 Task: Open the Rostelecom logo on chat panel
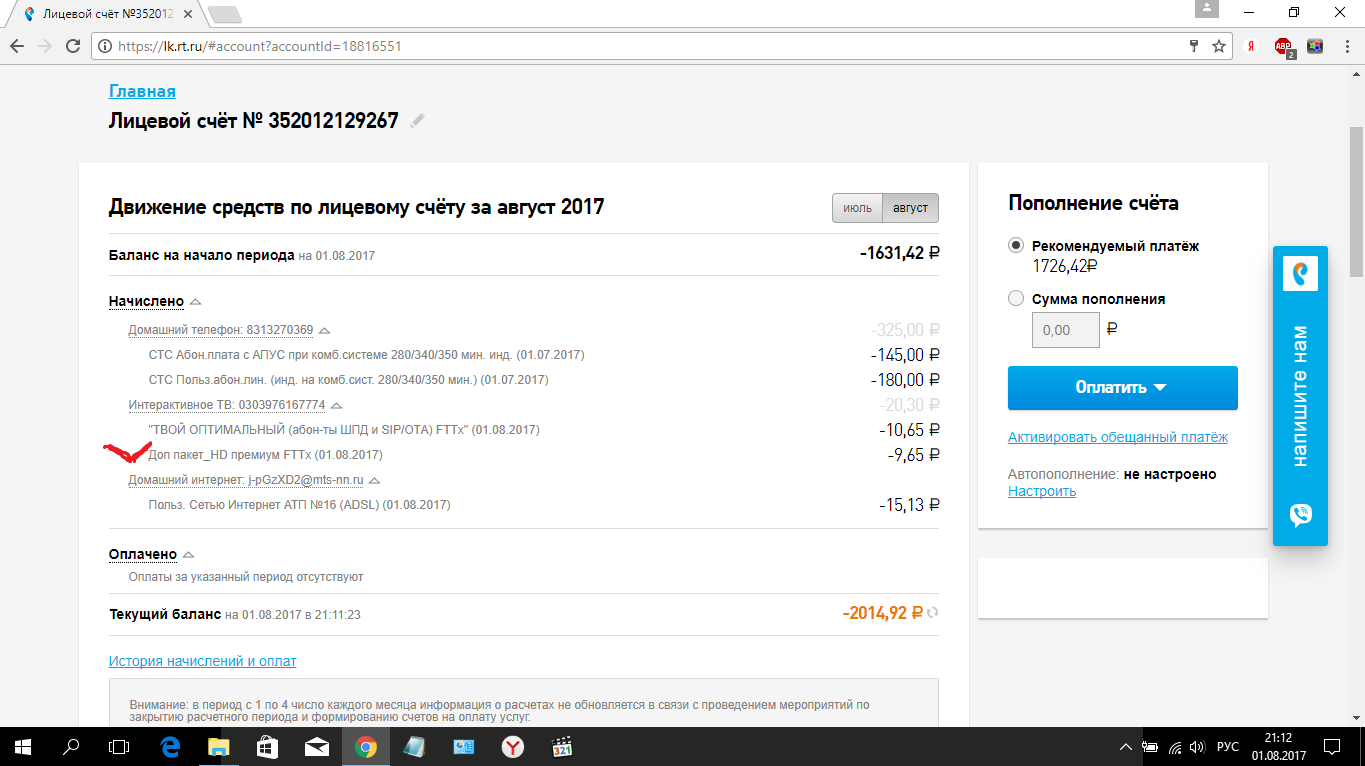click(1300, 273)
